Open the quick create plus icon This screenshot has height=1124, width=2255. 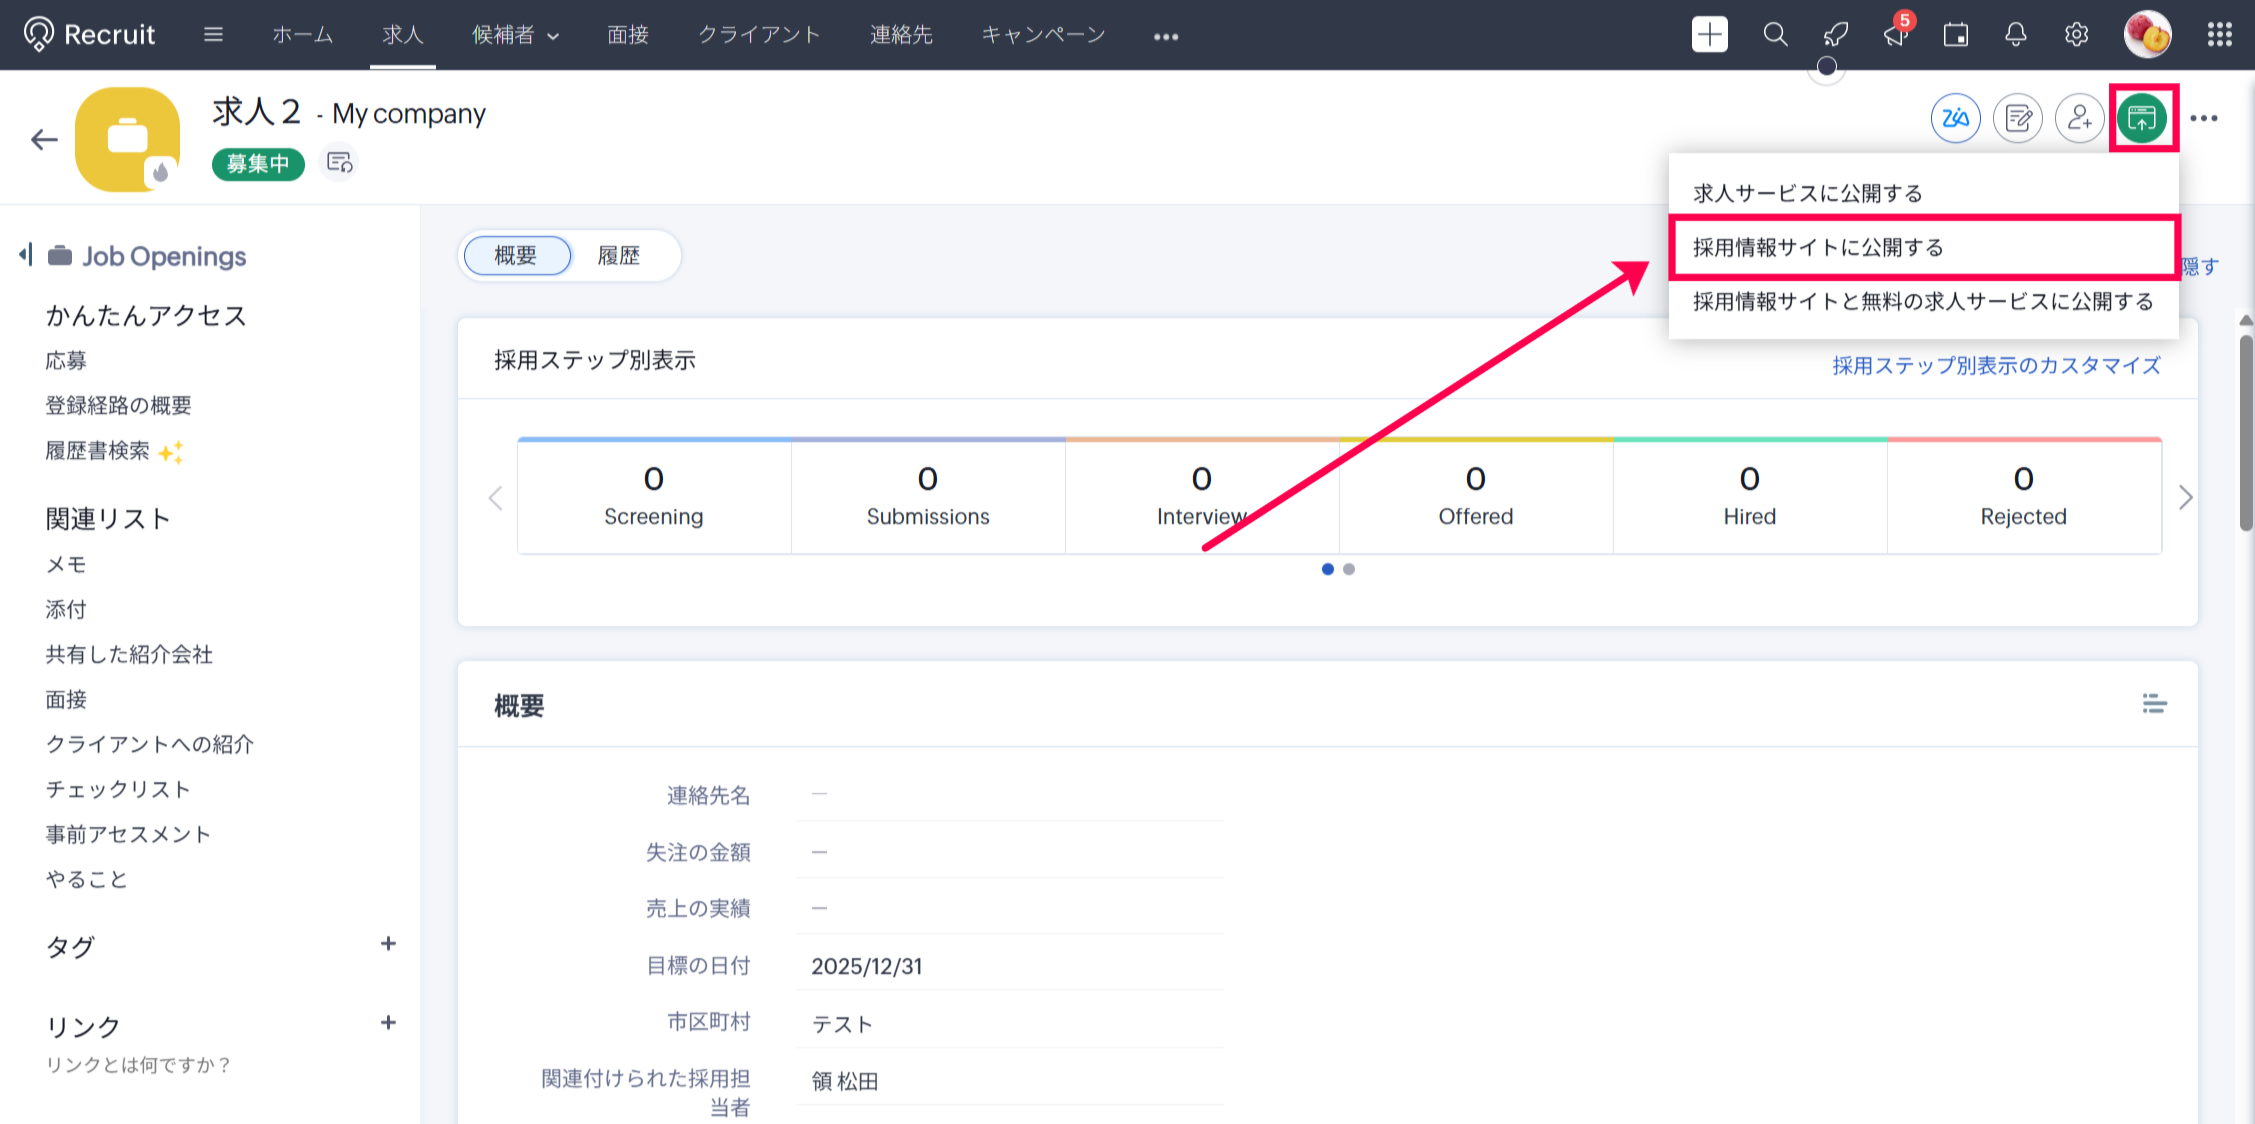click(x=1710, y=35)
